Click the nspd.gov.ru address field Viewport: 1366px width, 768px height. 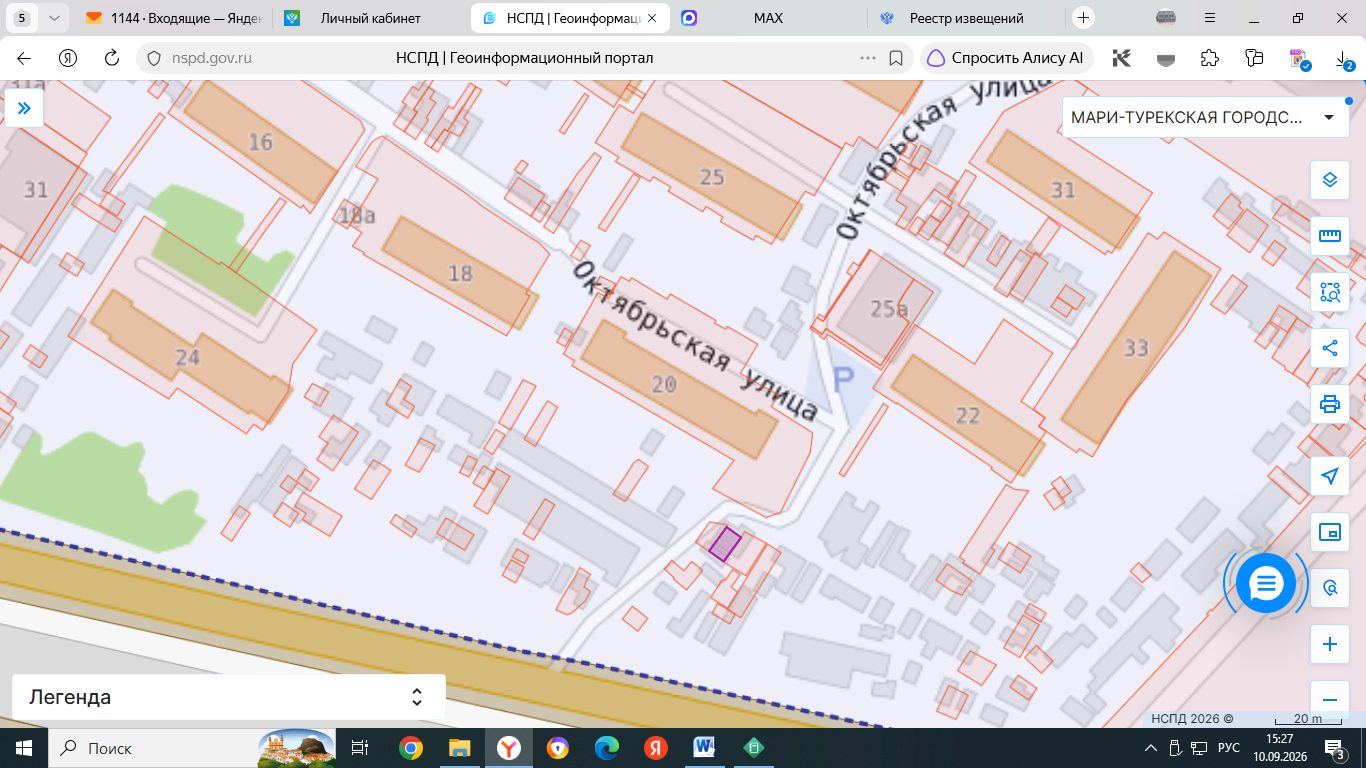[210, 58]
